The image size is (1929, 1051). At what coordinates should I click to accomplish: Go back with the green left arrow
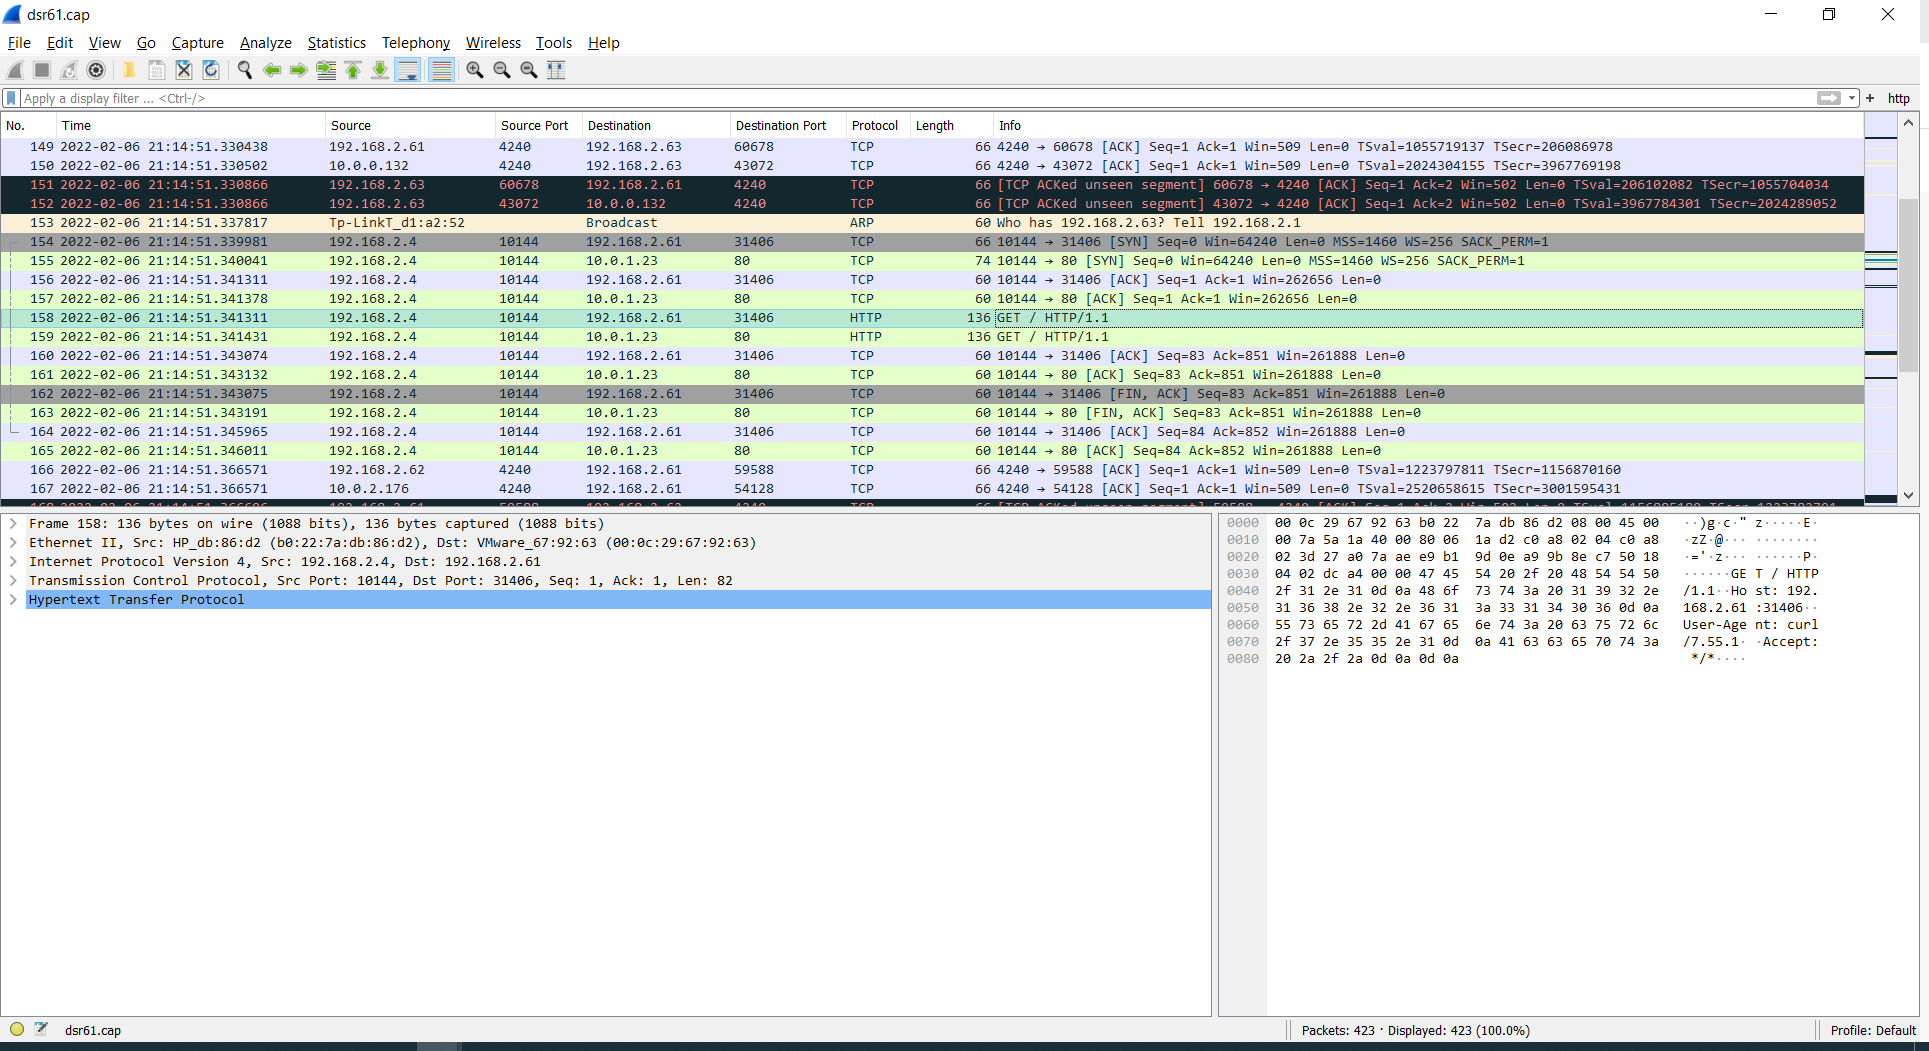(271, 70)
